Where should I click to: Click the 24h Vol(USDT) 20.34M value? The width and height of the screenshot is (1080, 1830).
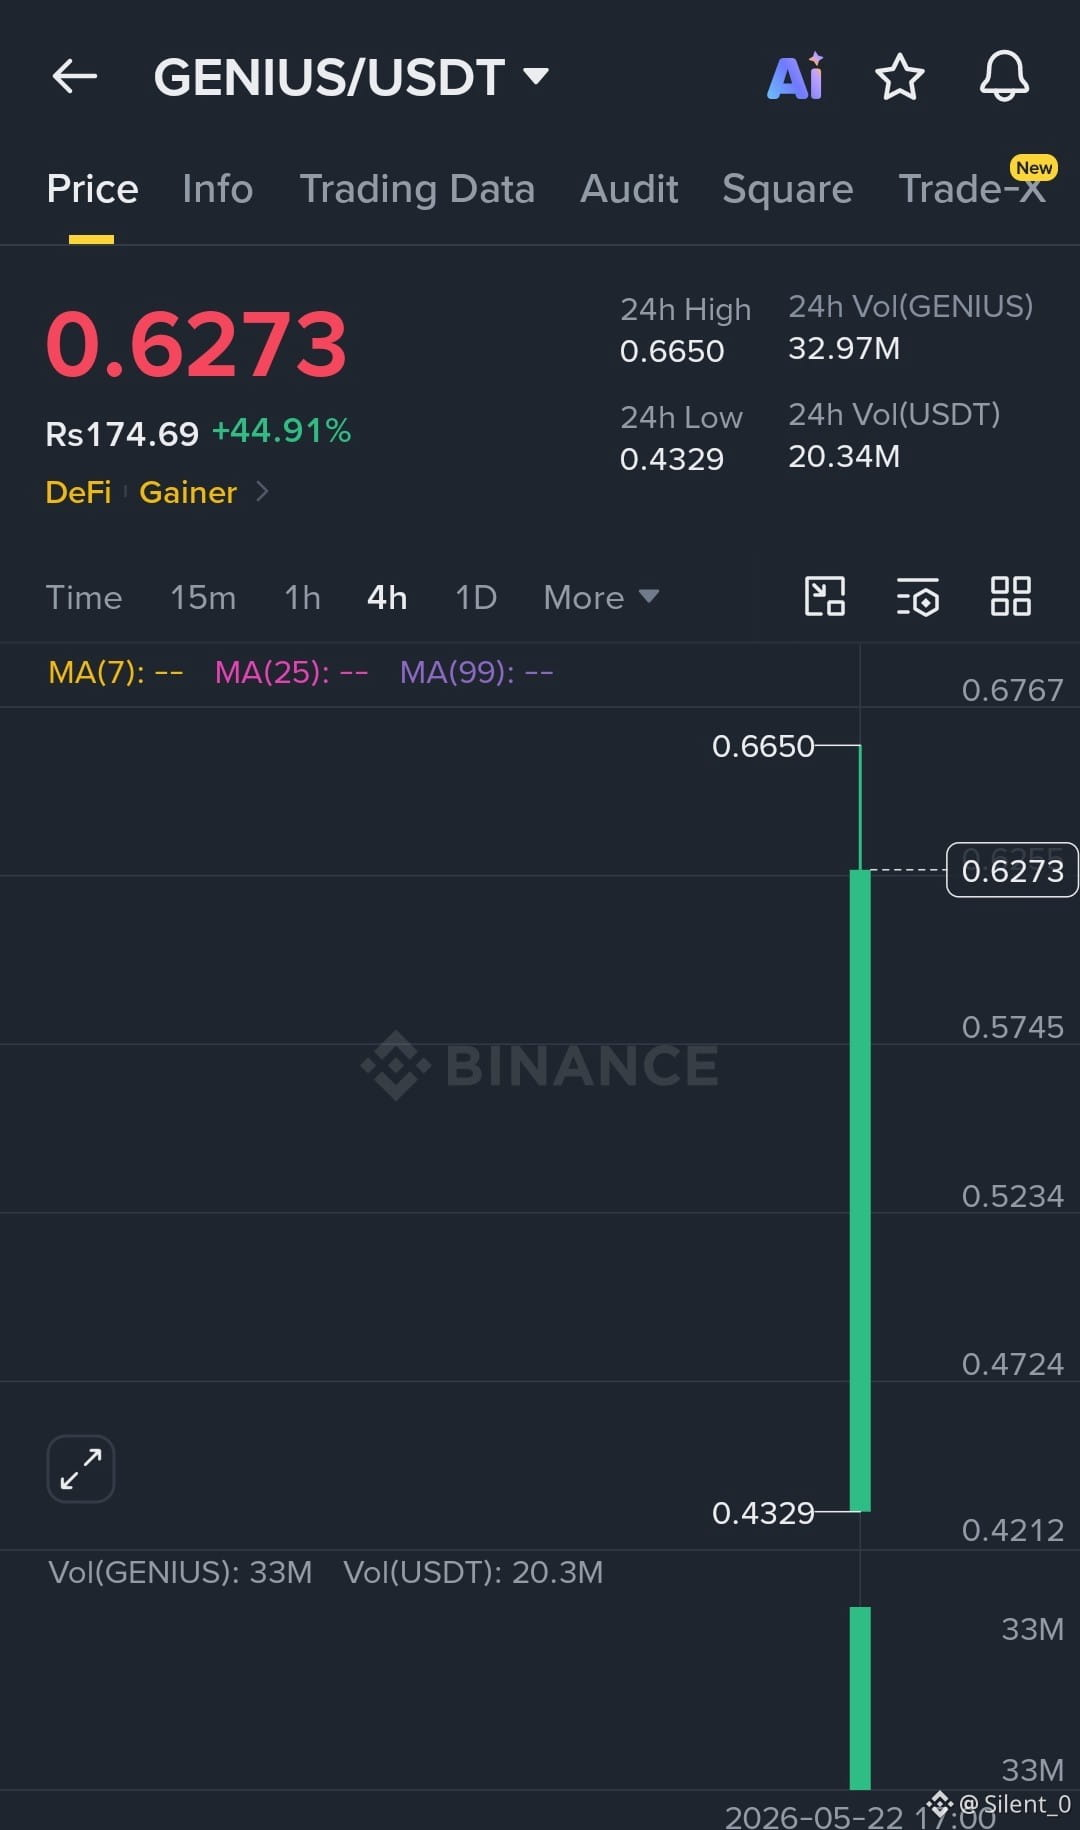click(844, 456)
